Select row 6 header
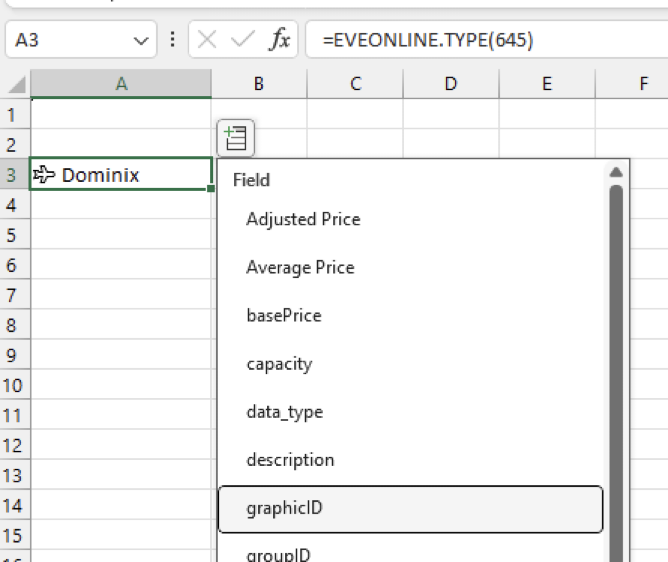 click(15, 265)
